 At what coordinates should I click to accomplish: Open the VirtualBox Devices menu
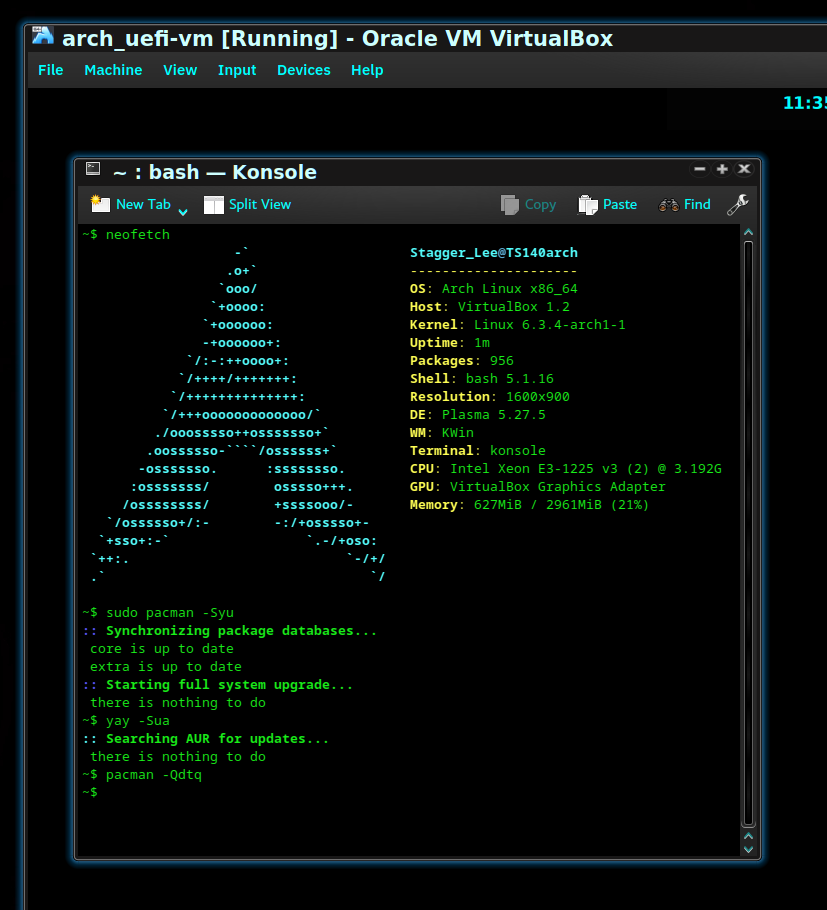pyautogui.click(x=304, y=70)
